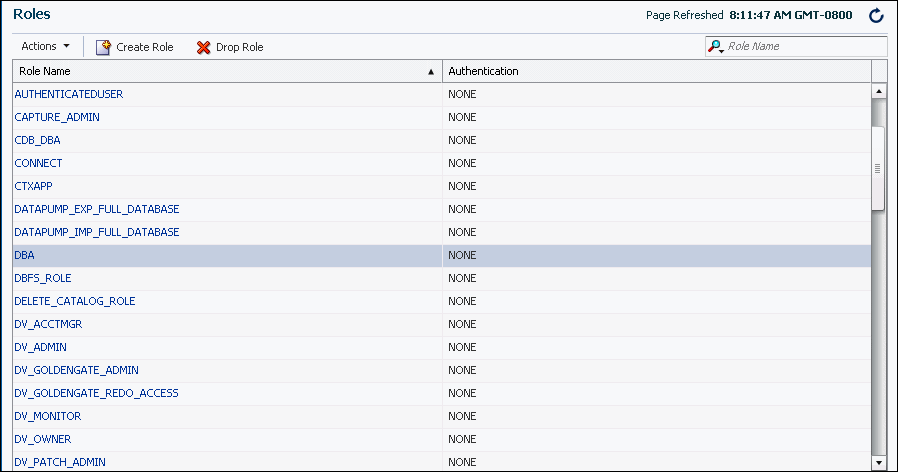Click scrollbar down arrow
This screenshot has width=898, height=472.
[879, 463]
